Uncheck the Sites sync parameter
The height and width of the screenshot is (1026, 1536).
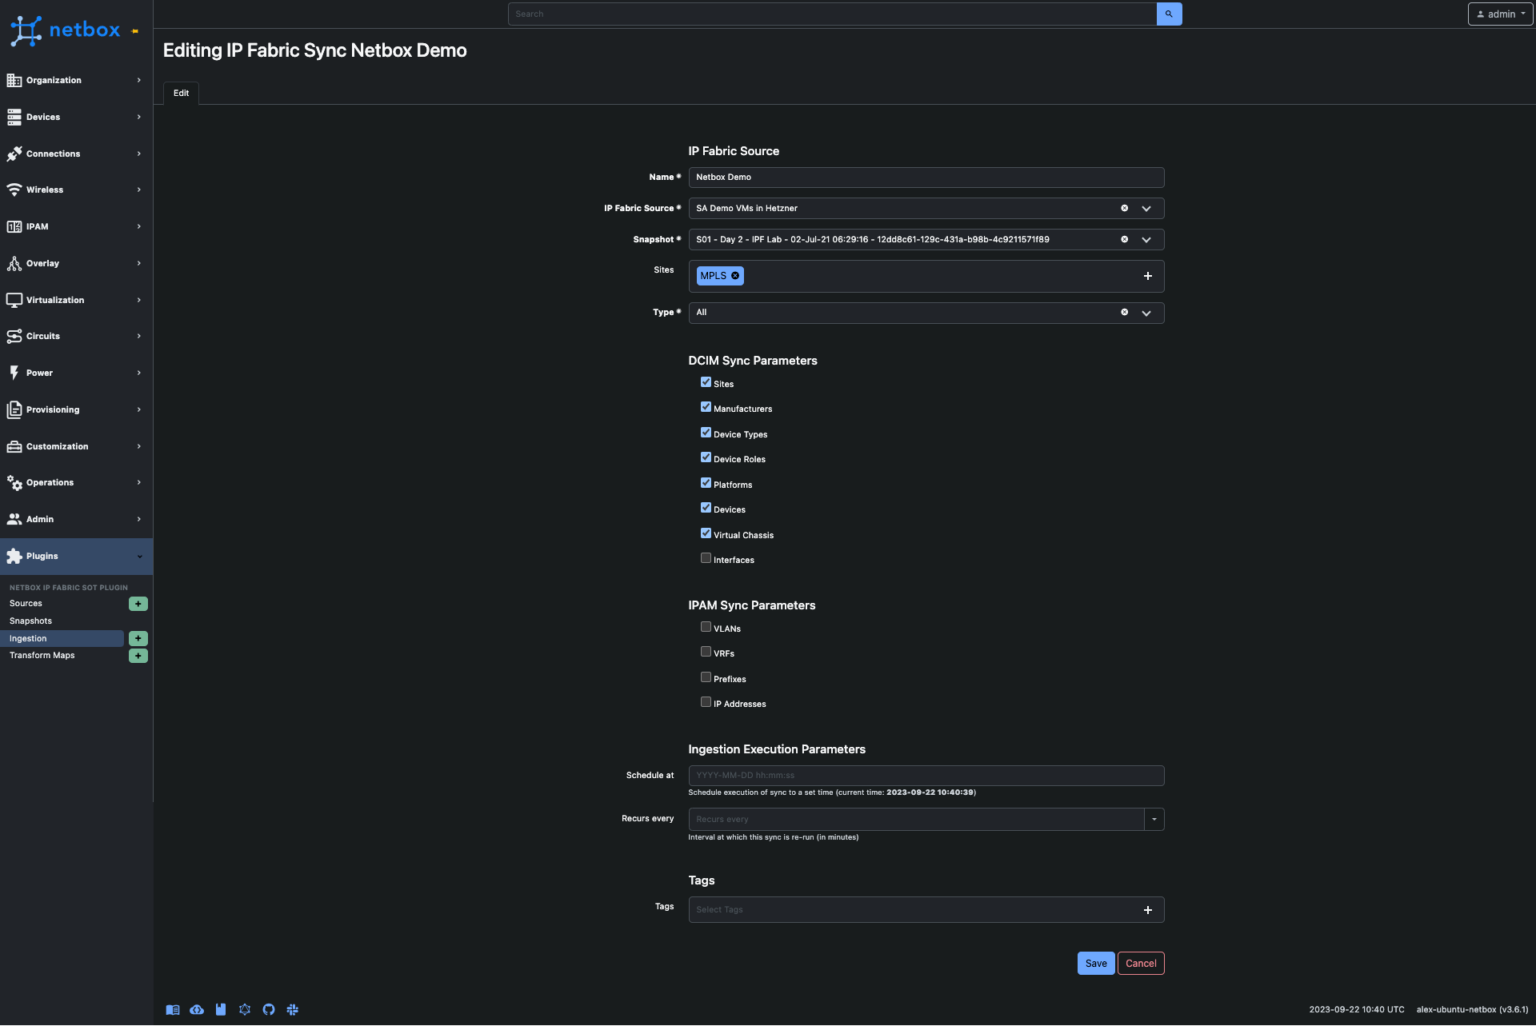click(706, 382)
